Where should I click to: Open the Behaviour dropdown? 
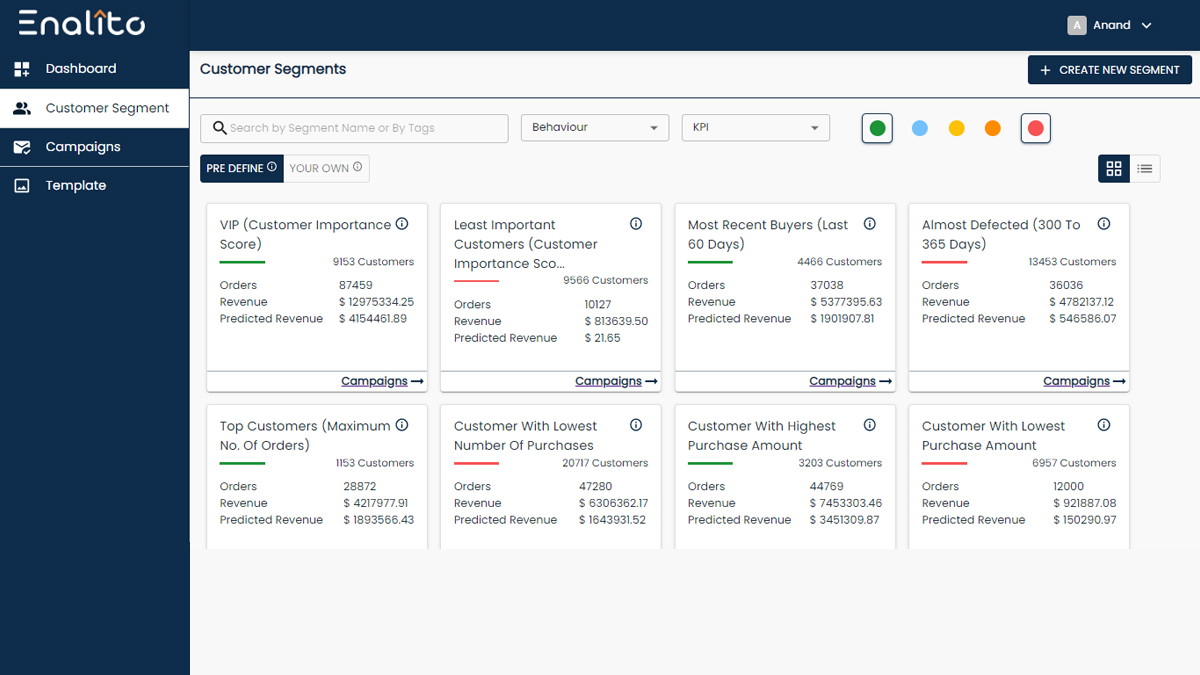(x=595, y=128)
